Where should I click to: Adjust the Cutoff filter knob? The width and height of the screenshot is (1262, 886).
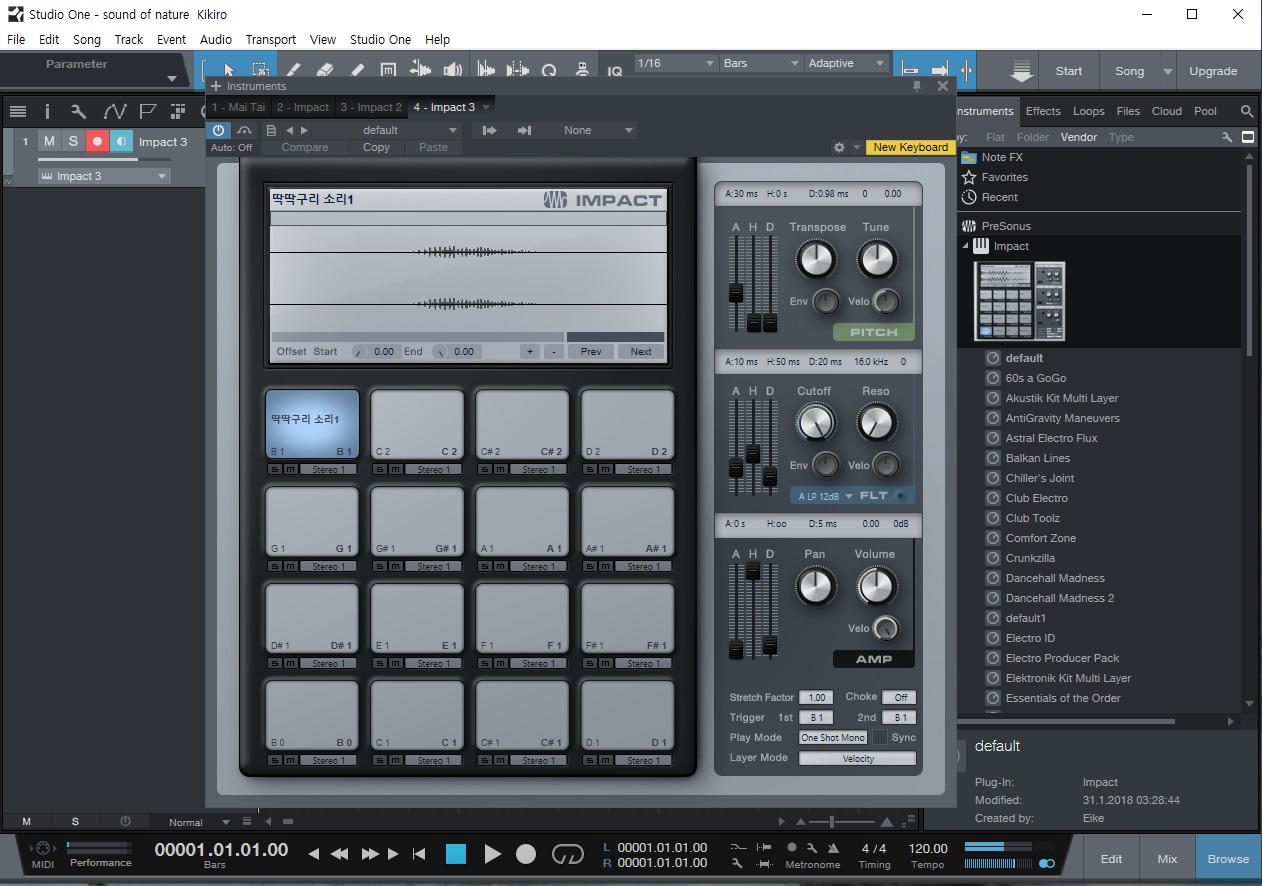815,424
